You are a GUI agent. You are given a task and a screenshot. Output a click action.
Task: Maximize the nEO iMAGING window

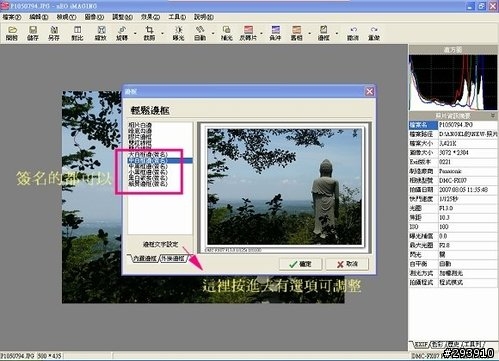481,6
